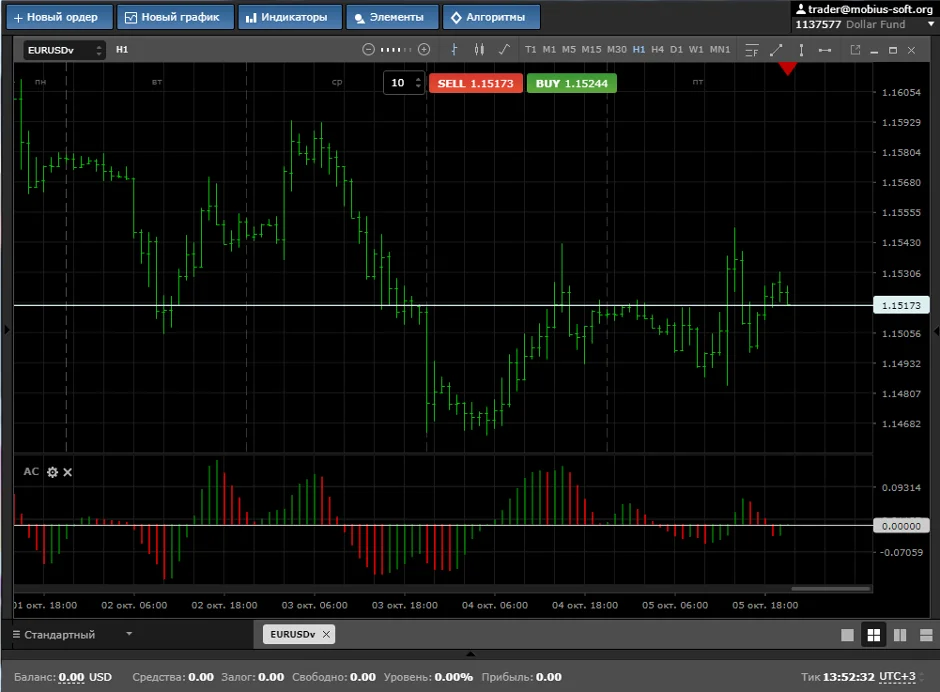Screen dimensions: 940x692
Task: Select the vertical line drawing tool
Action: pyautogui.click(x=801, y=50)
